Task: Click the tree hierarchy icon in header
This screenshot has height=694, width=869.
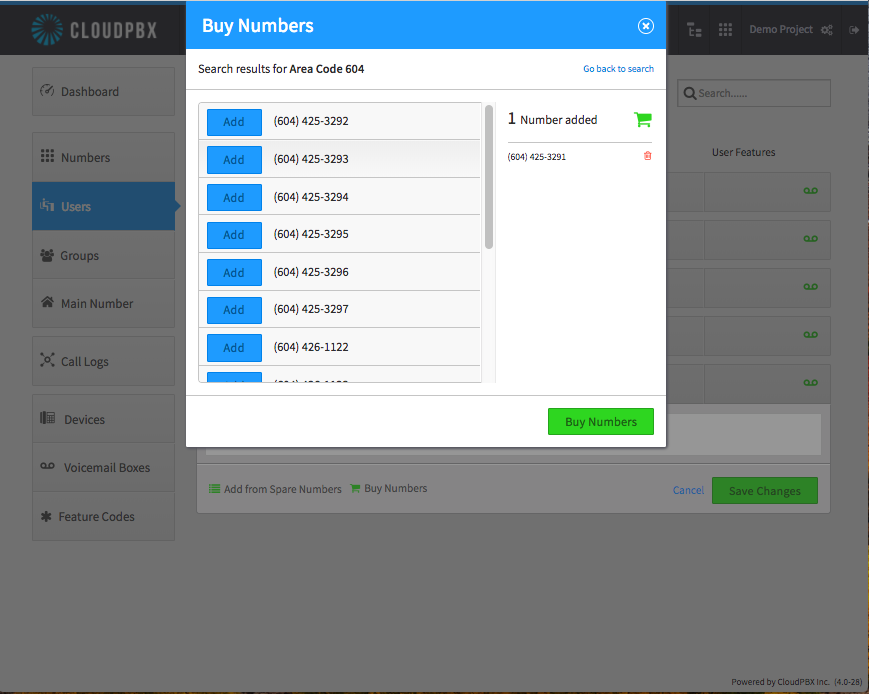Action: click(x=694, y=29)
